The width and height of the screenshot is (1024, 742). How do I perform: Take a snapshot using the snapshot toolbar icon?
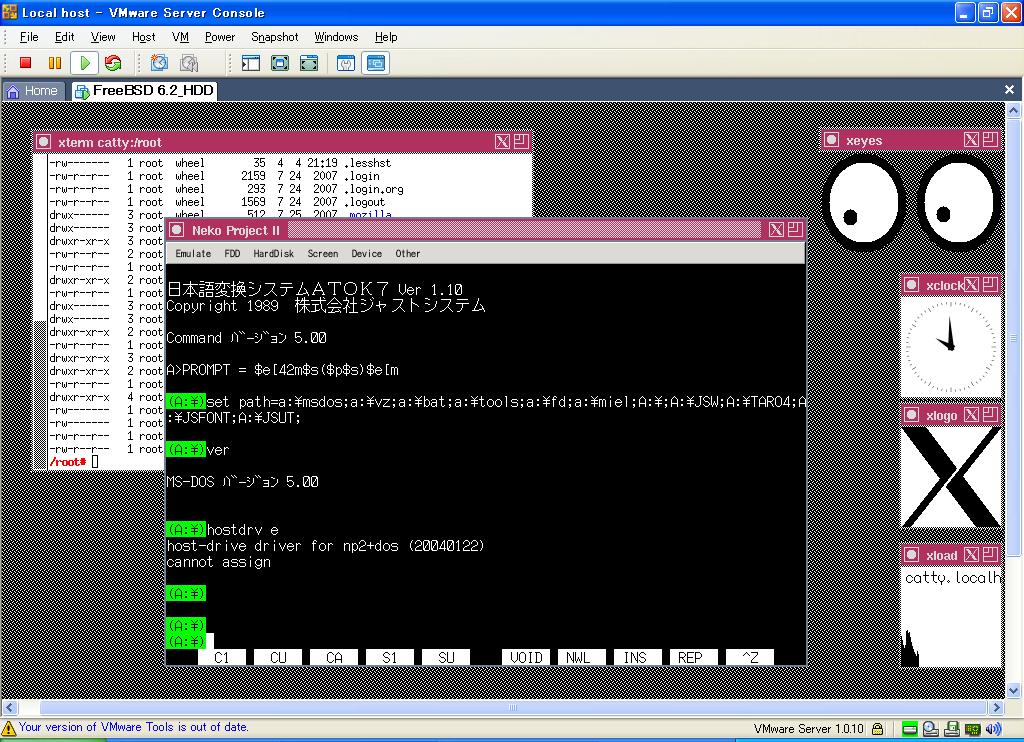point(159,63)
